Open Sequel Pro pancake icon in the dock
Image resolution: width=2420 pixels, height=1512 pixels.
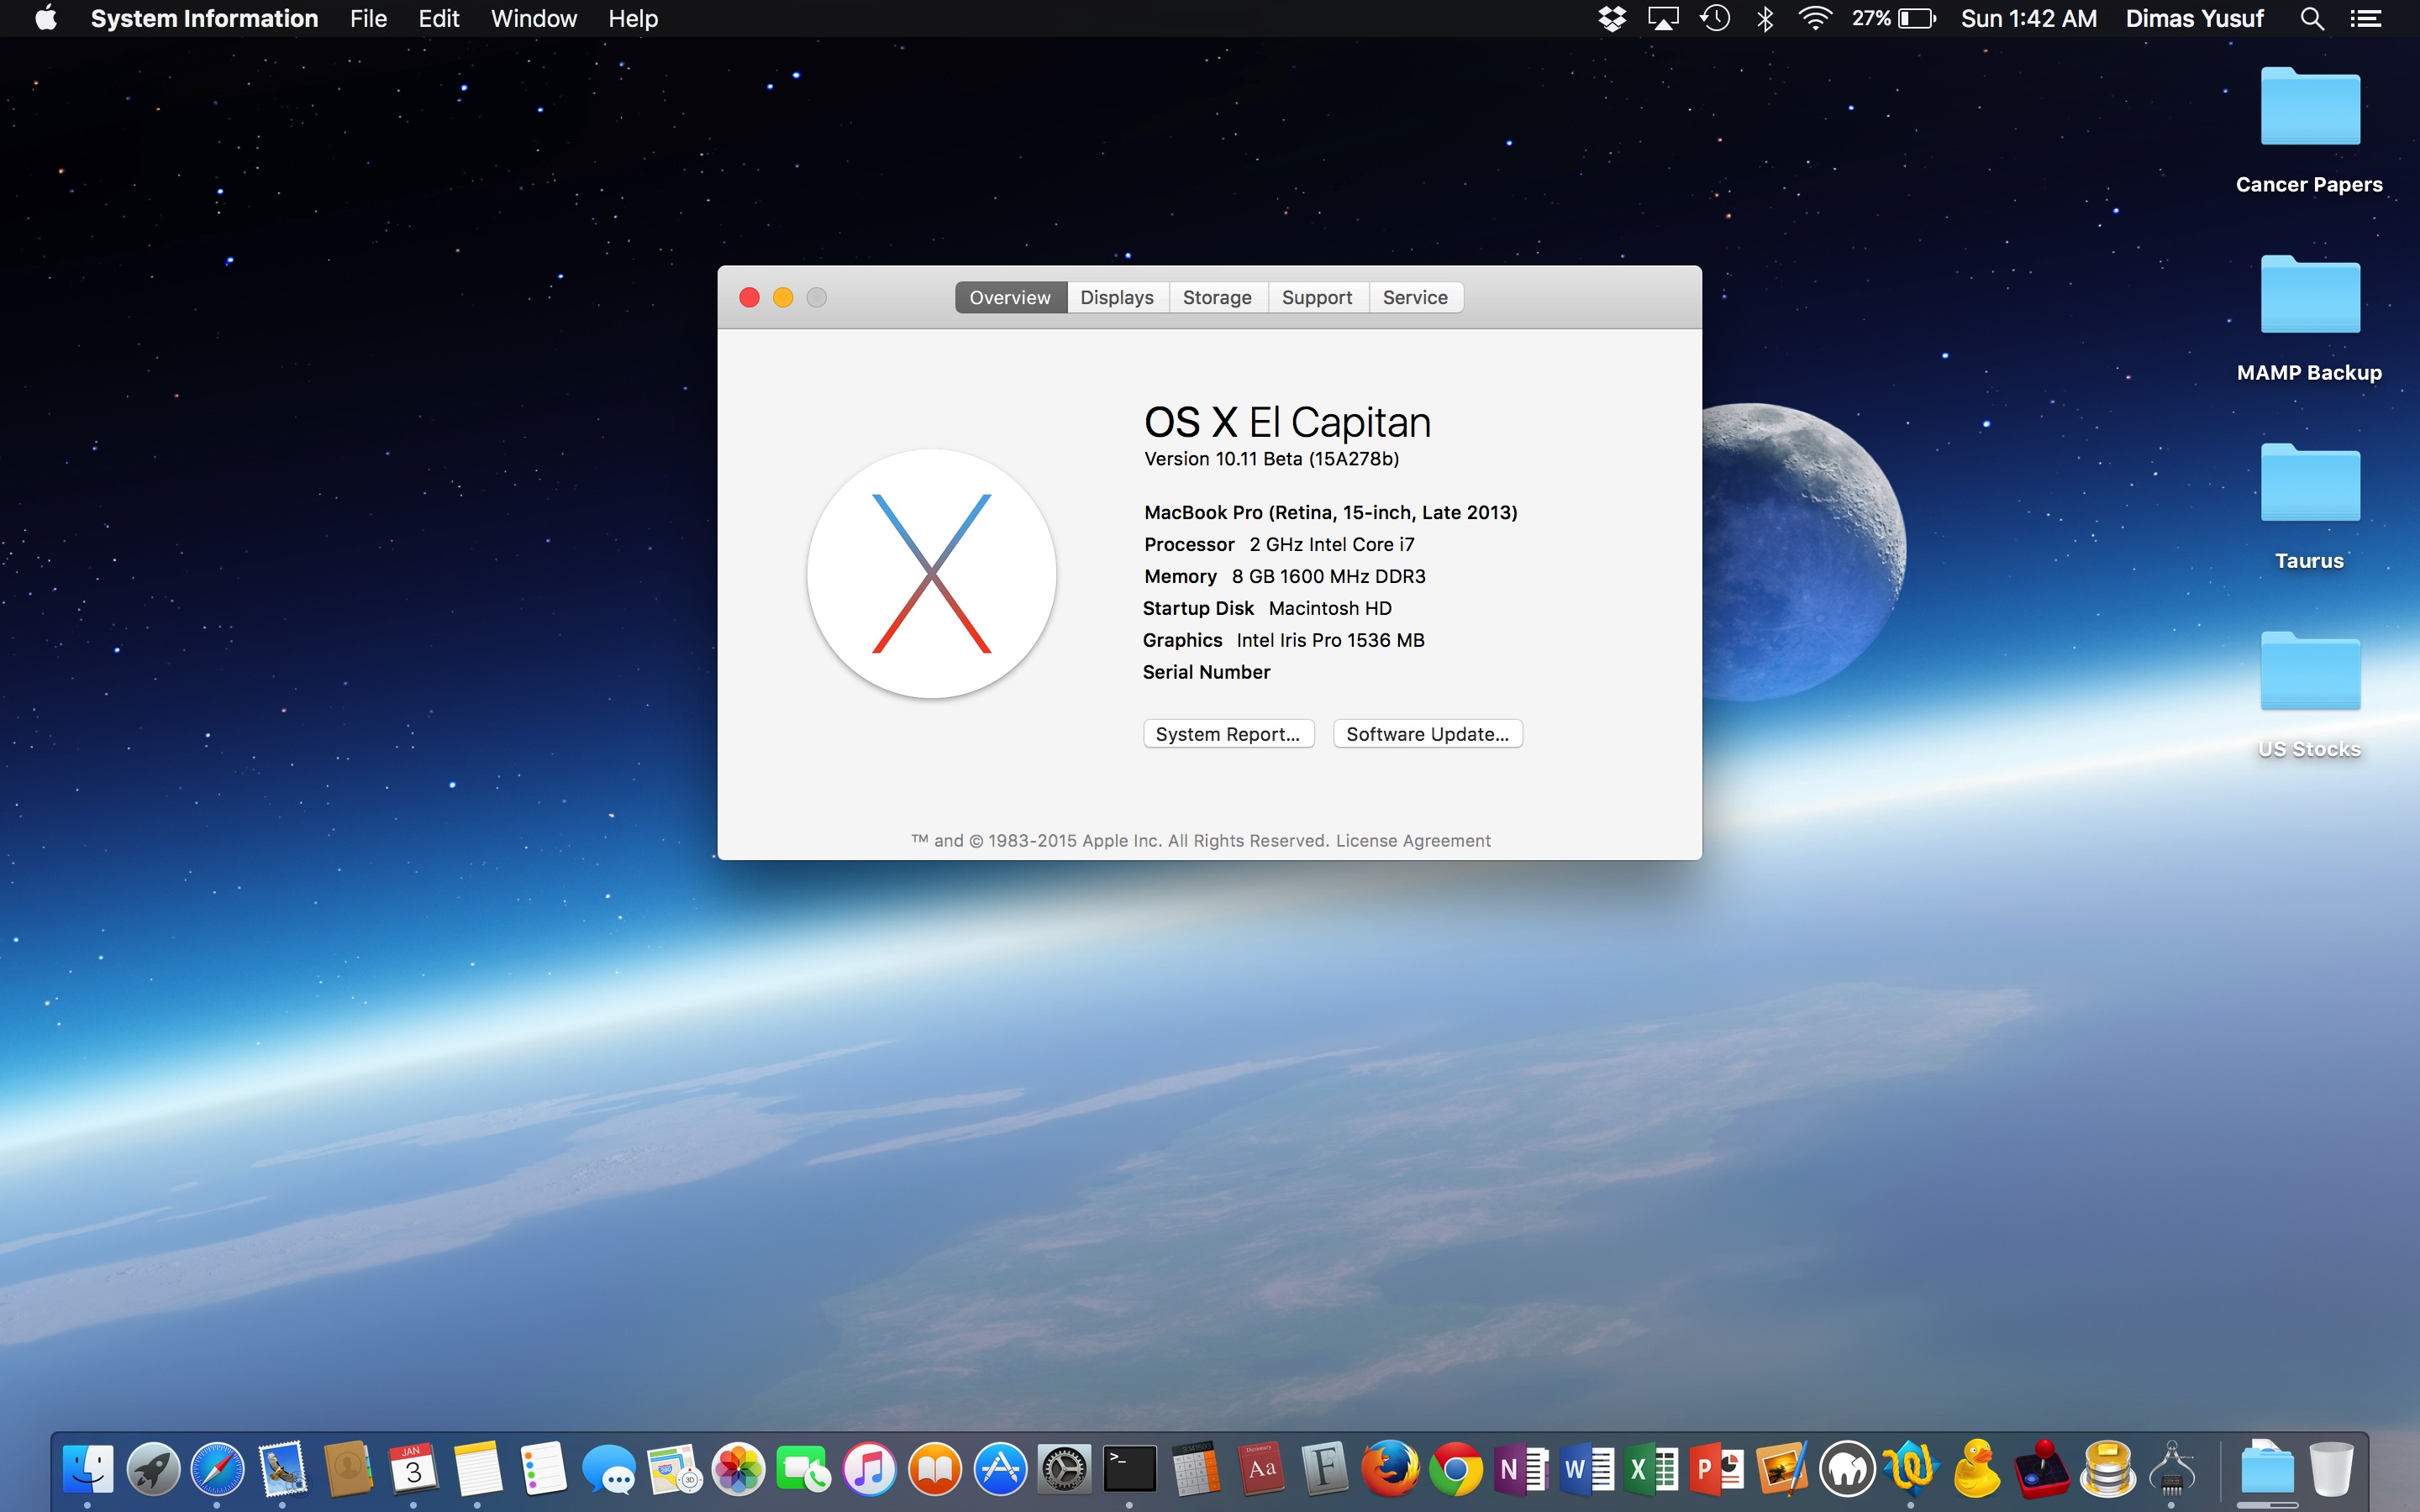tap(2107, 1469)
